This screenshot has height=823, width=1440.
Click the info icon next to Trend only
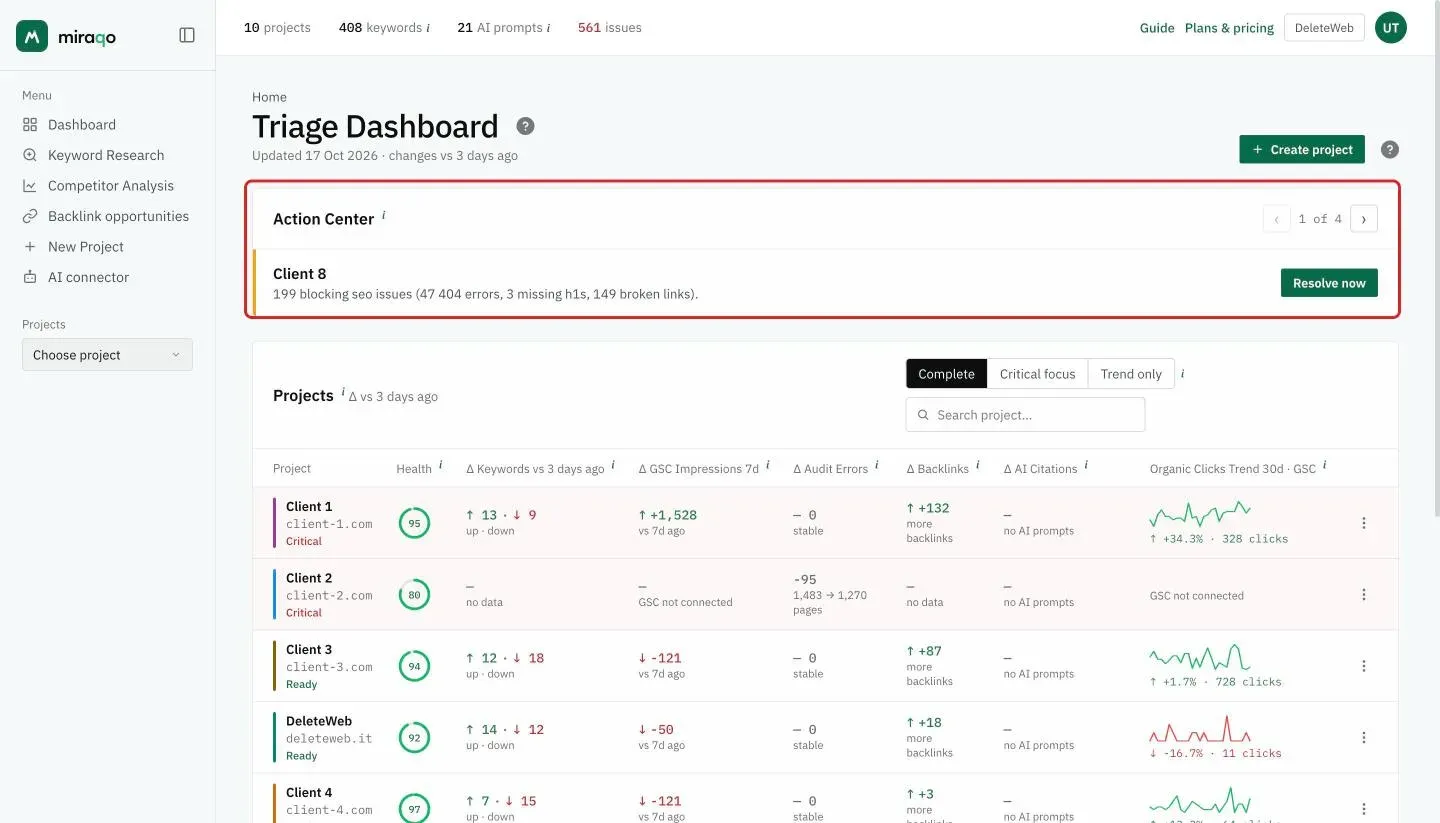pos(1183,373)
